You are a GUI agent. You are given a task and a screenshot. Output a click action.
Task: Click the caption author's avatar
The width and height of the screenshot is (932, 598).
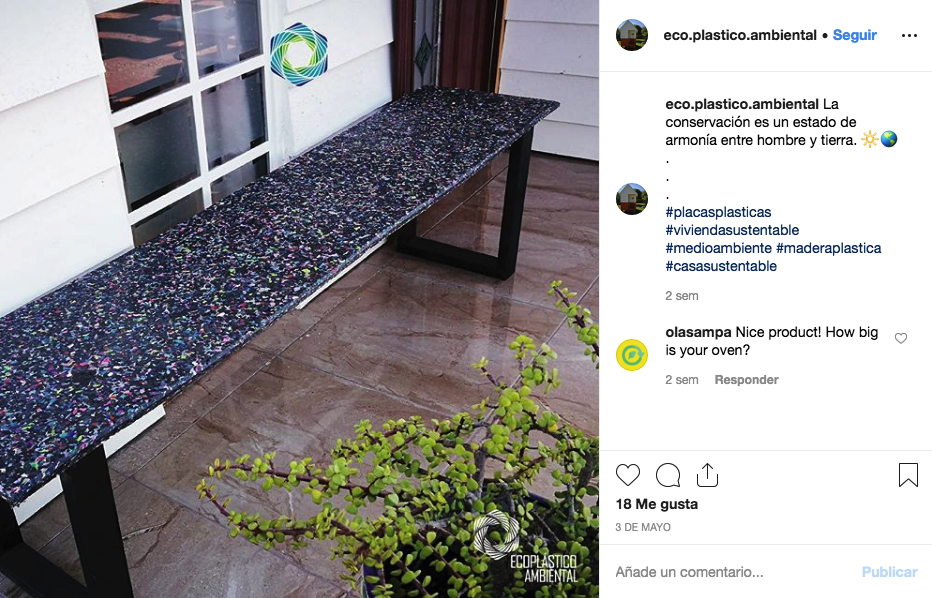point(632,199)
